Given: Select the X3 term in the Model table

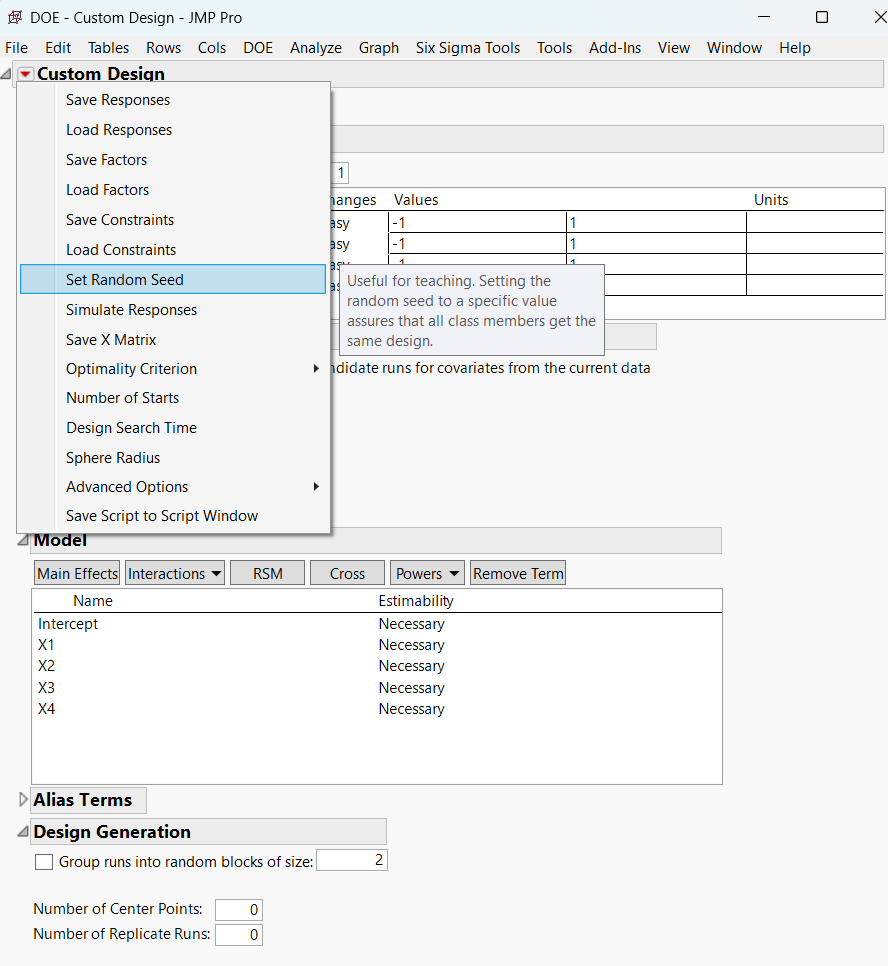Looking at the screenshot, I should coord(46,687).
